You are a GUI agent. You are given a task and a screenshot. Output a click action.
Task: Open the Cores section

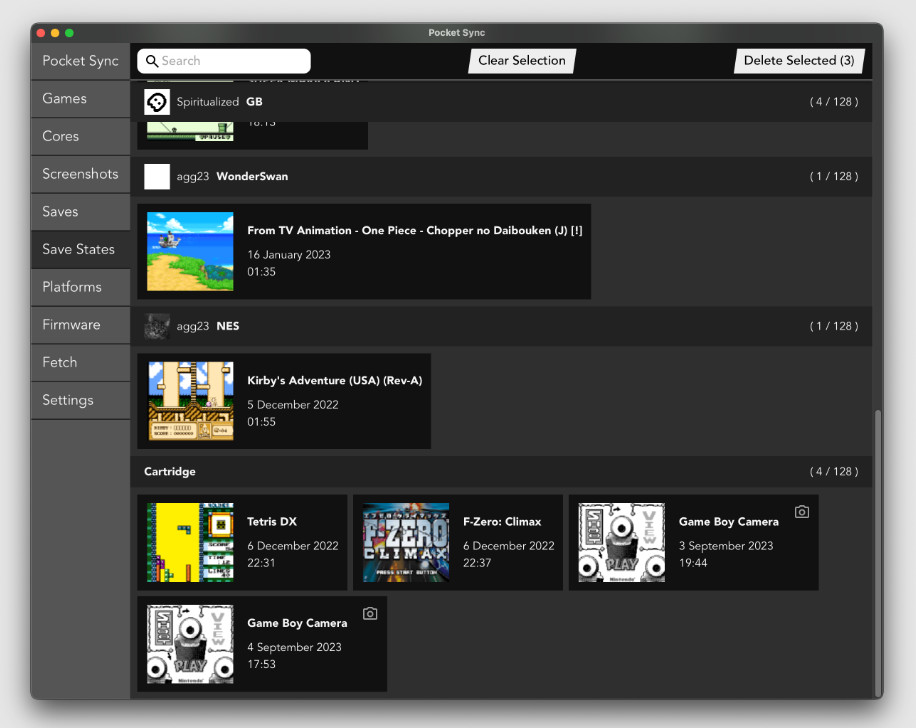tap(81, 136)
